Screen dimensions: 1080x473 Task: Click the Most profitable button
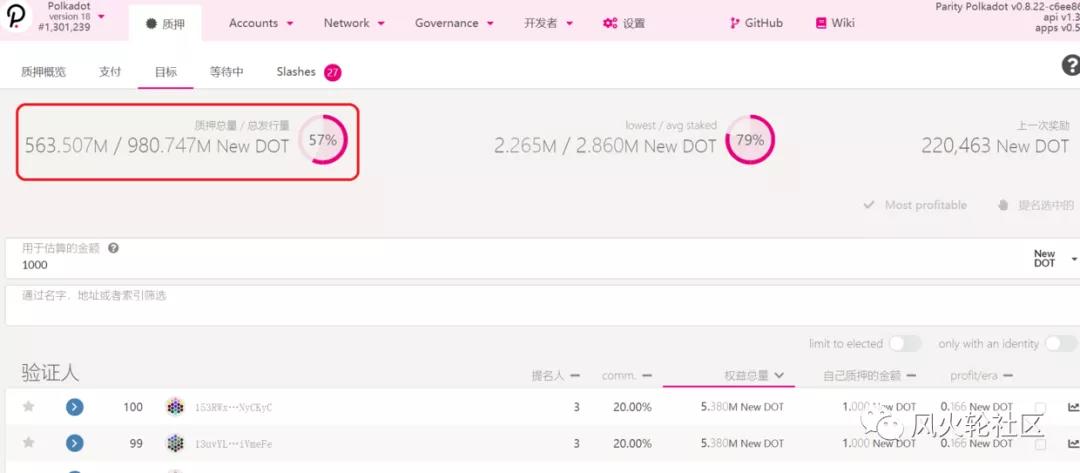tap(915, 205)
